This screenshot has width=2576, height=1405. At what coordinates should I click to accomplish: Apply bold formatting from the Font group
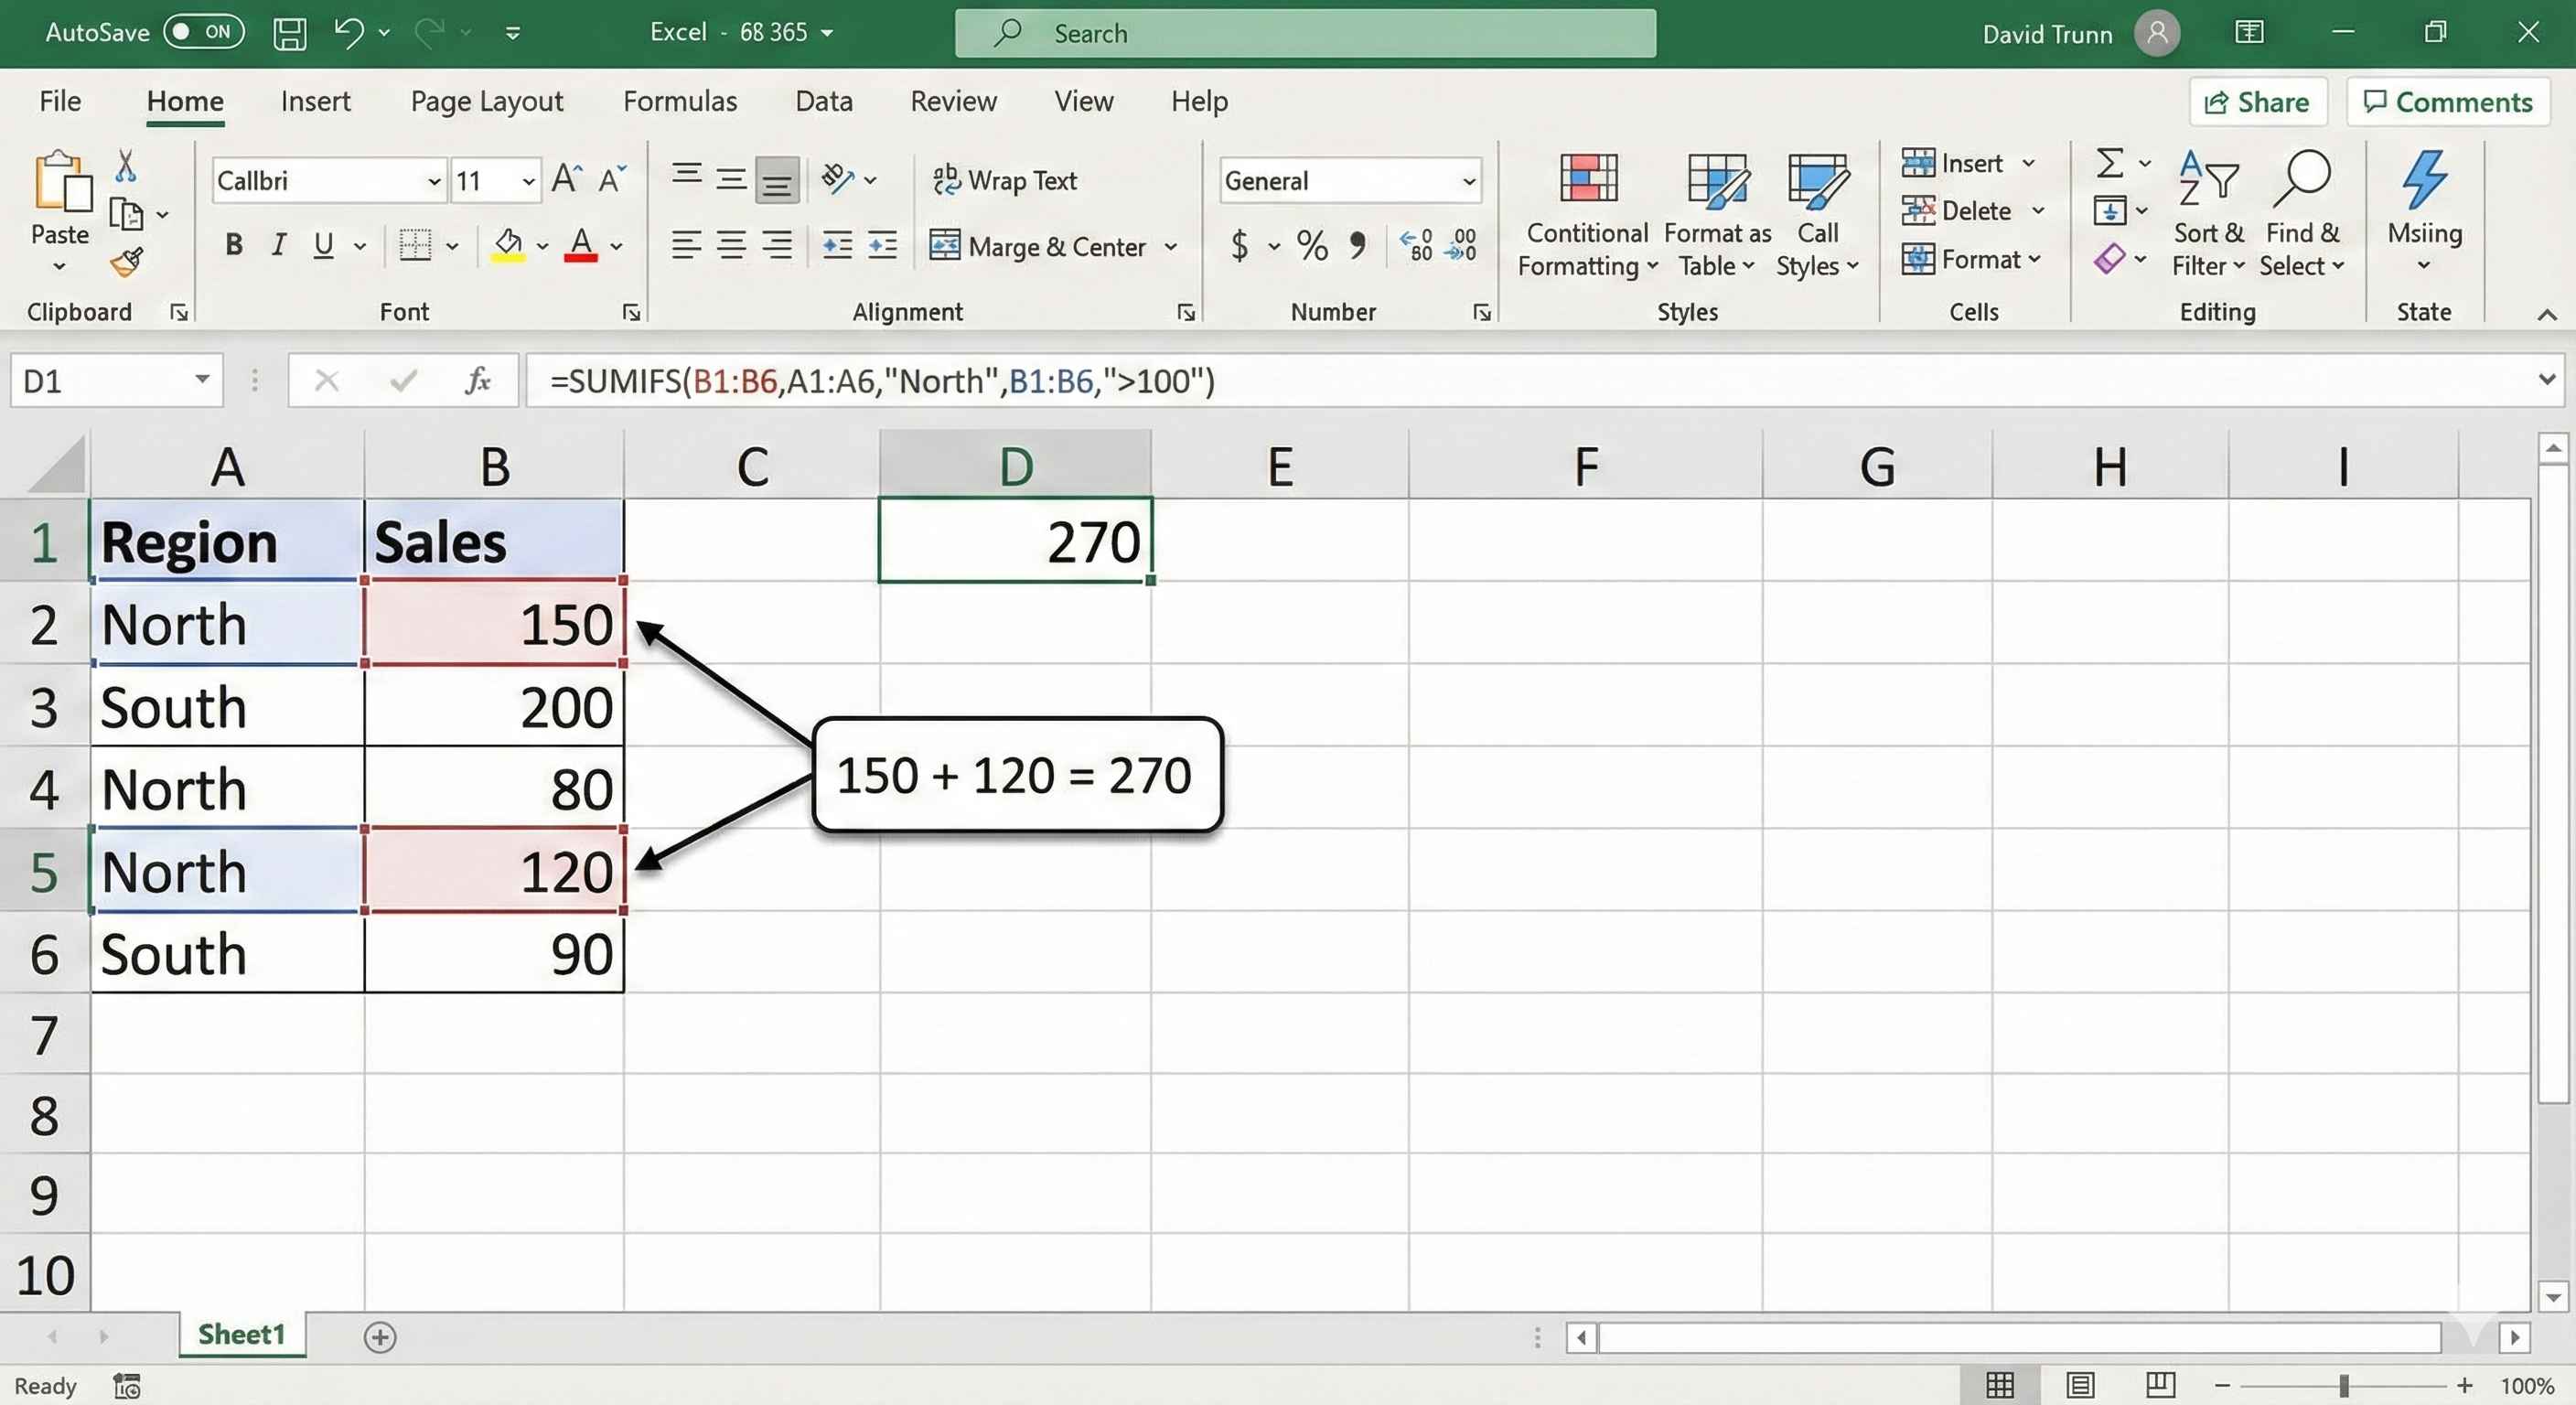(233, 245)
